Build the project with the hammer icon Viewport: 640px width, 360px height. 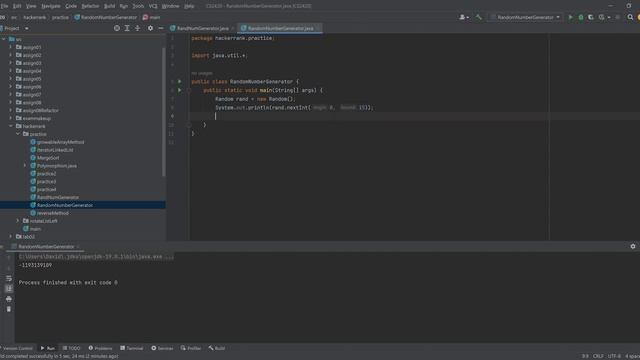(x=479, y=18)
